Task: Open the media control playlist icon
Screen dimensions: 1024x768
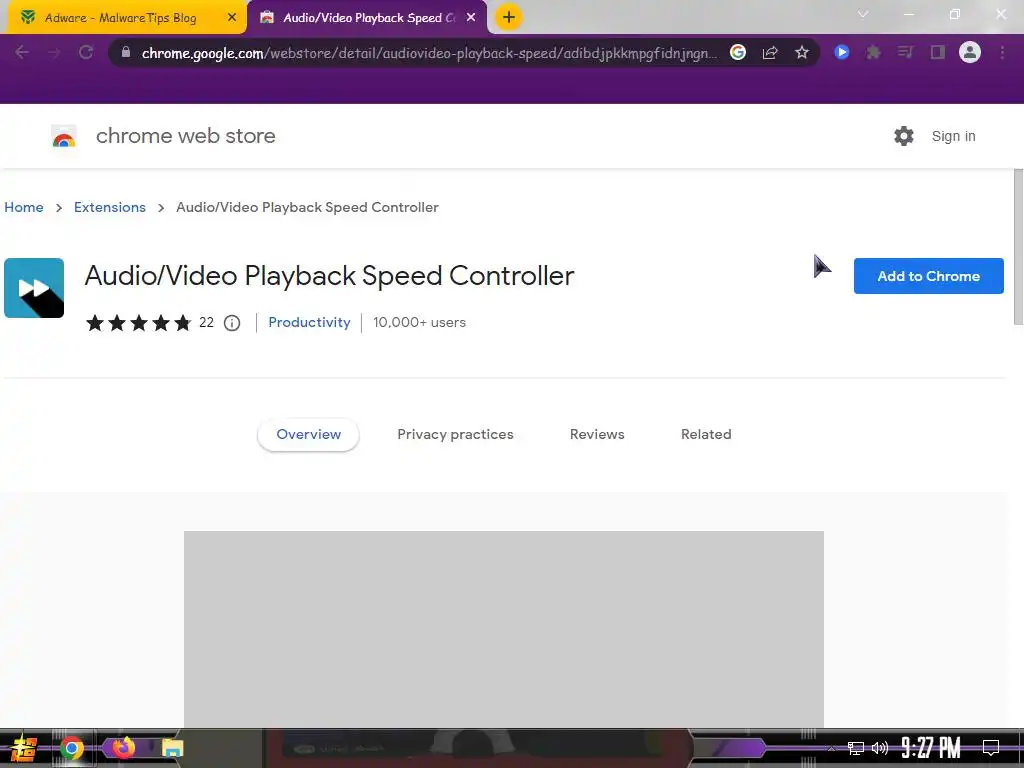Action: 905,52
